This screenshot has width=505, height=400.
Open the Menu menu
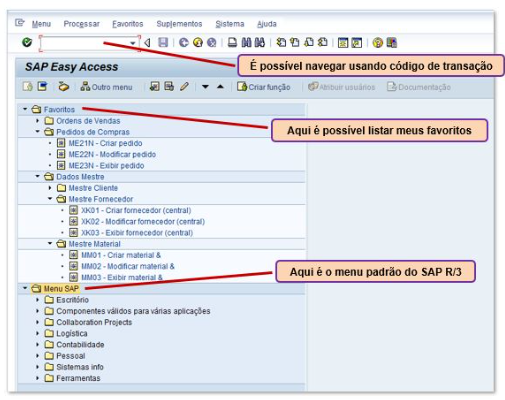(41, 24)
